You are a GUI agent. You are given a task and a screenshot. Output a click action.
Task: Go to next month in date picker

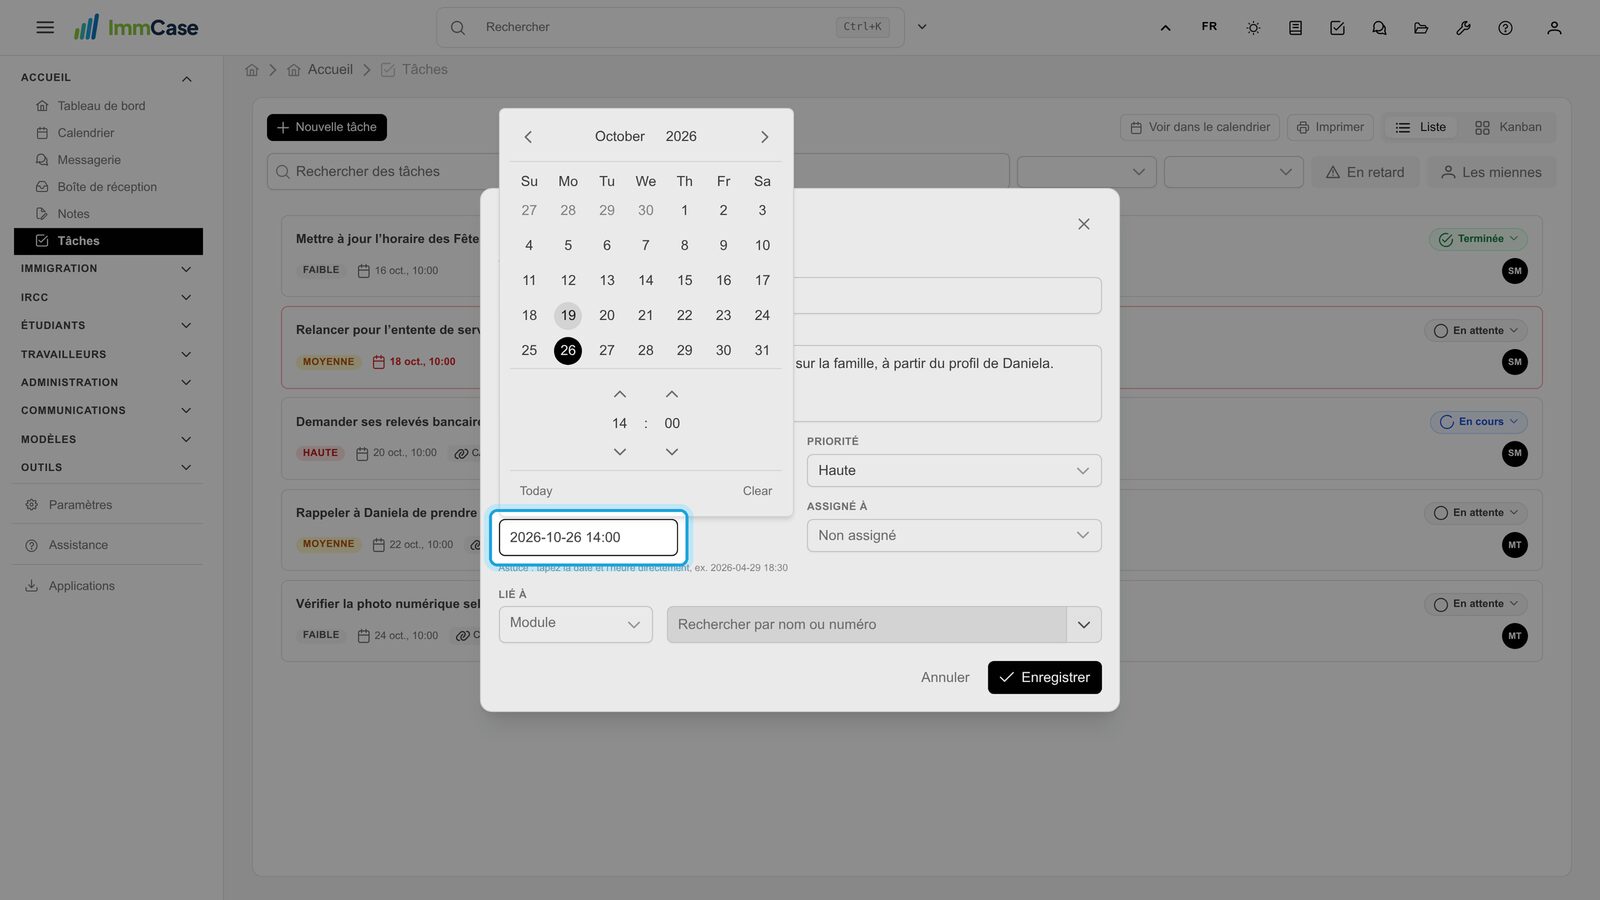(764, 137)
